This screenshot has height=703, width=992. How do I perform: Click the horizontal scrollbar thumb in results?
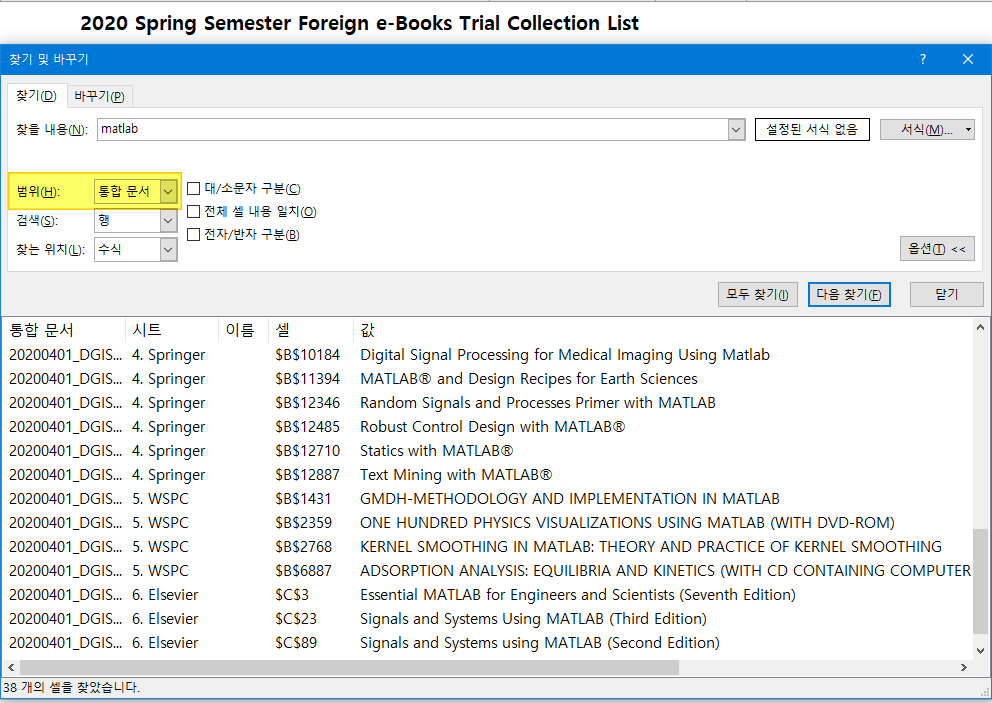click(349, 668)
